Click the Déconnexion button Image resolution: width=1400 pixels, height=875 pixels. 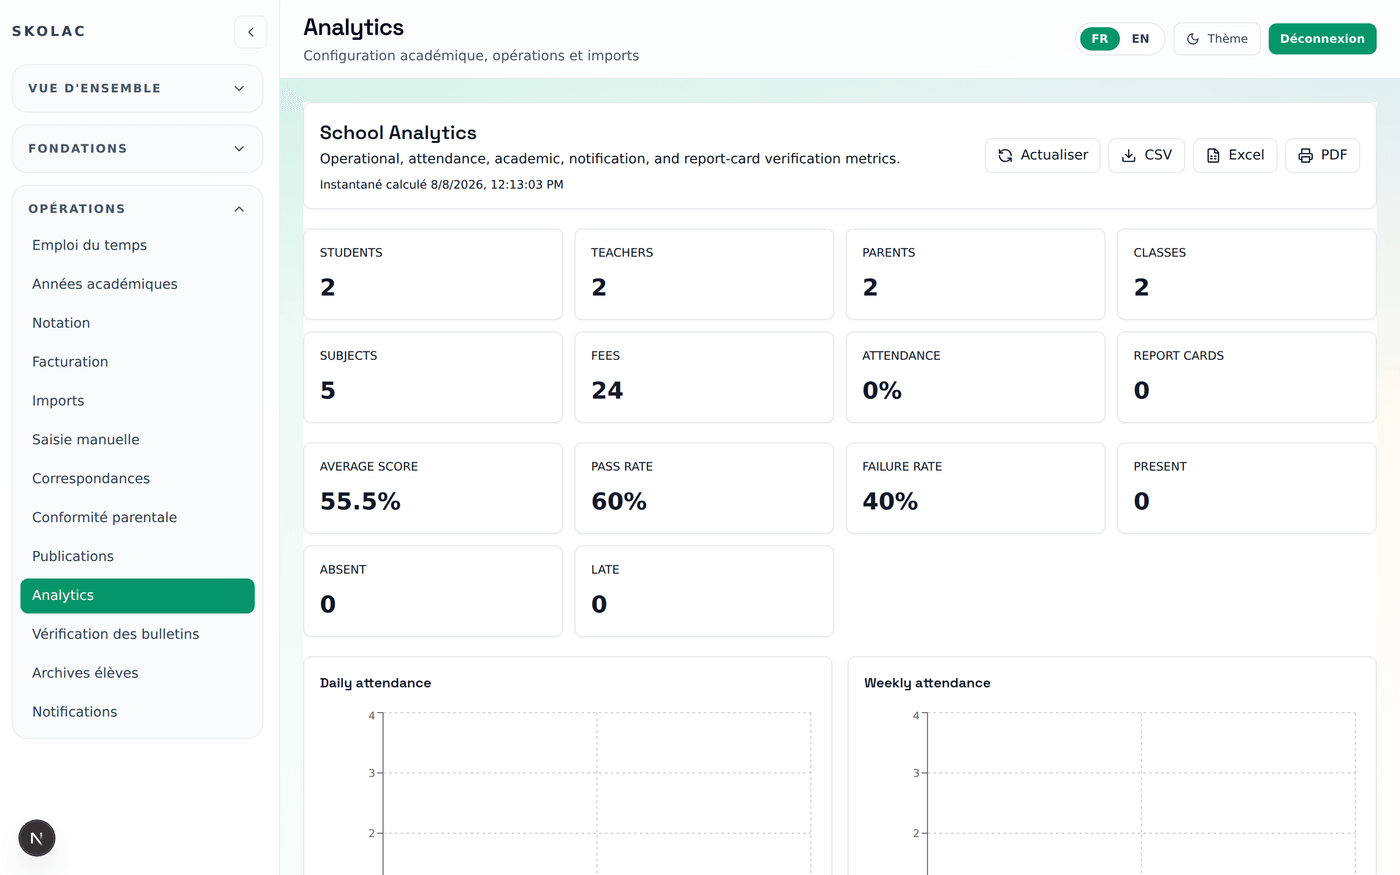tap(1322, 39)
